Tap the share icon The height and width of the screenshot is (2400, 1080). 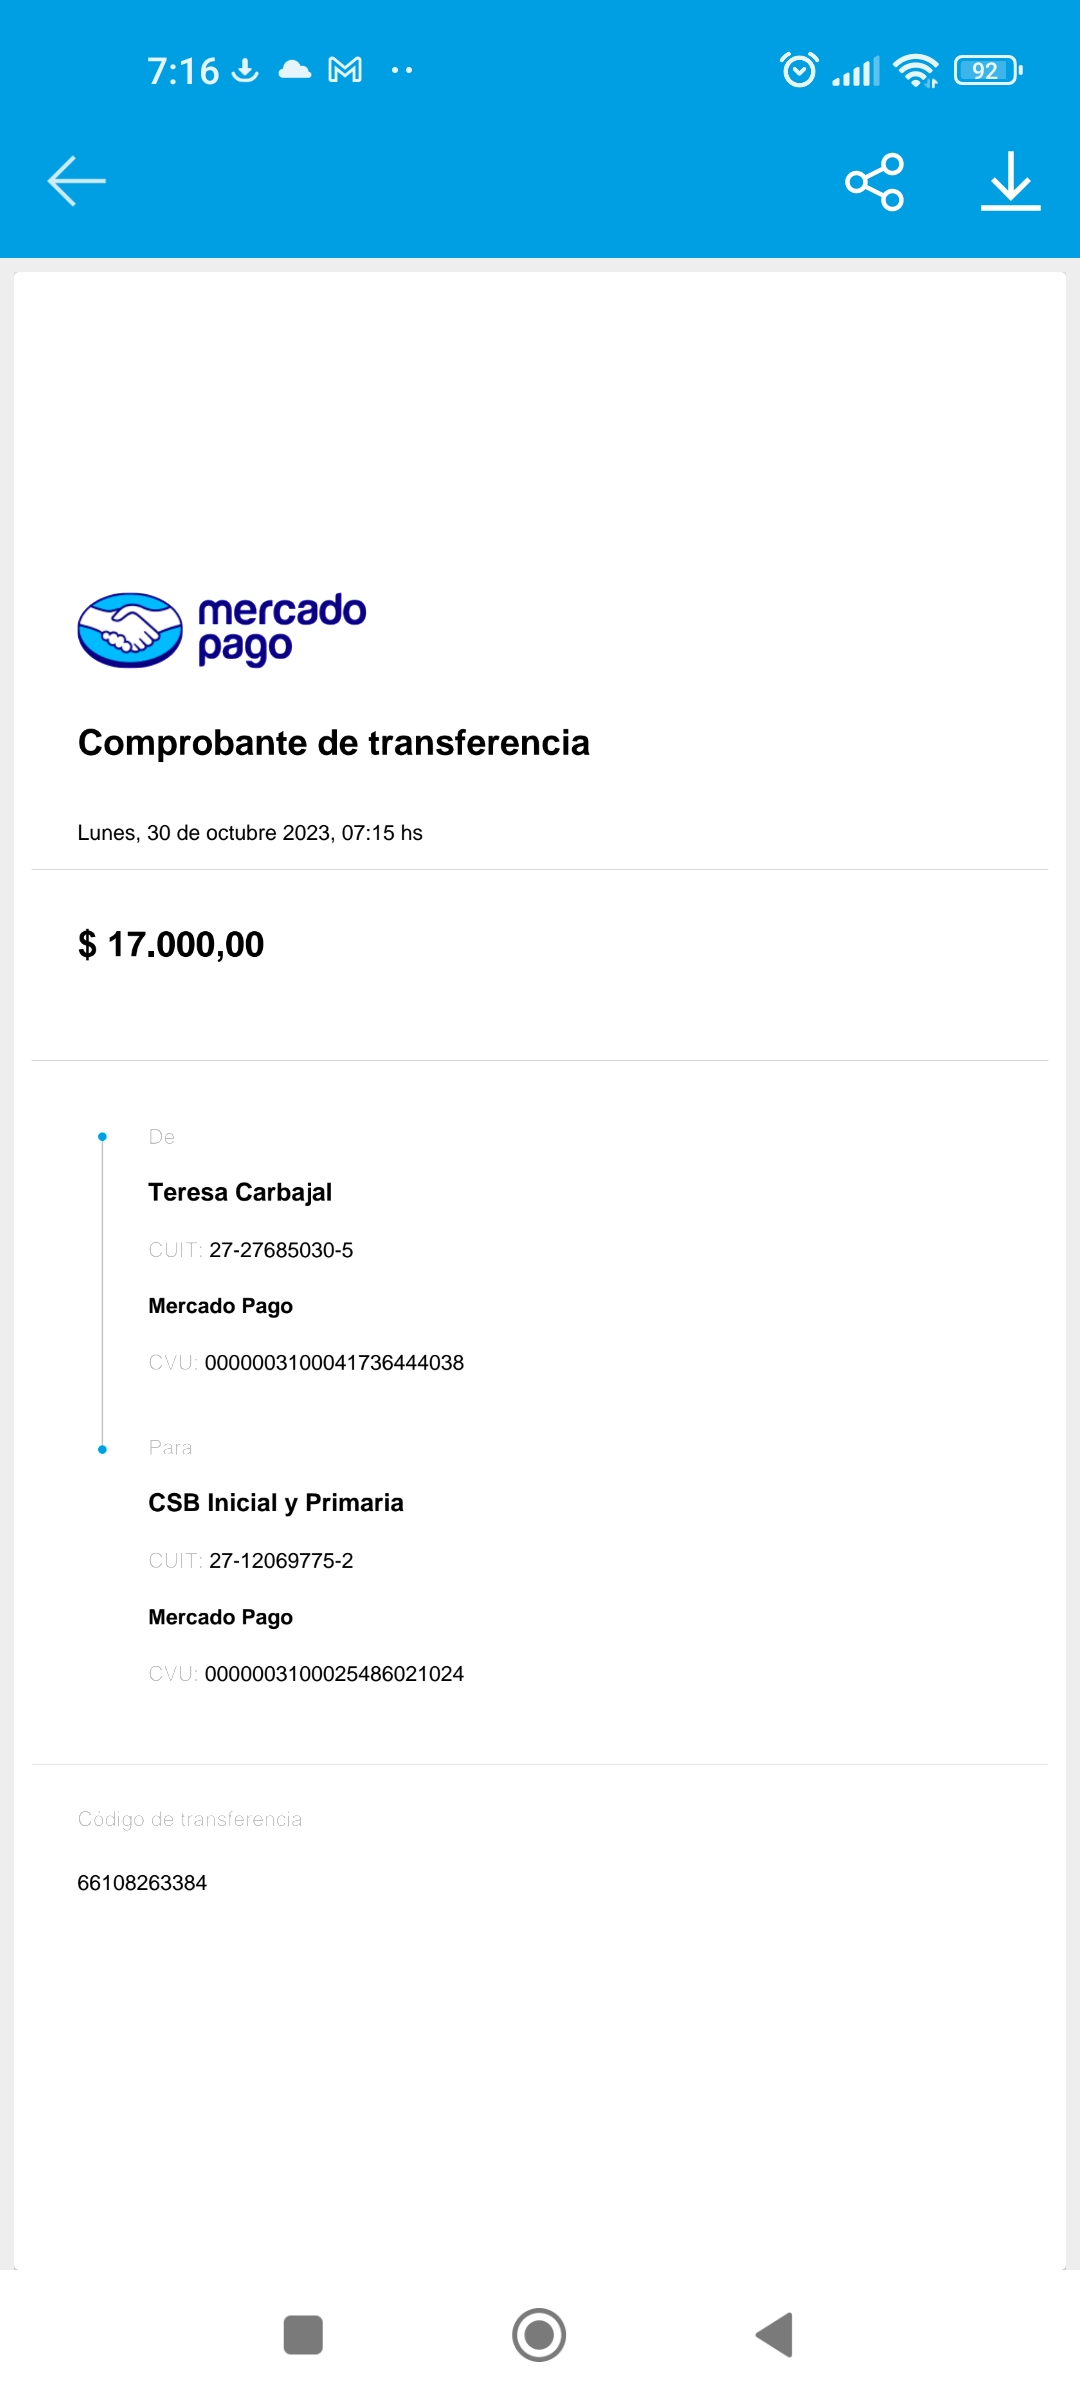click(x=874, y=182)
